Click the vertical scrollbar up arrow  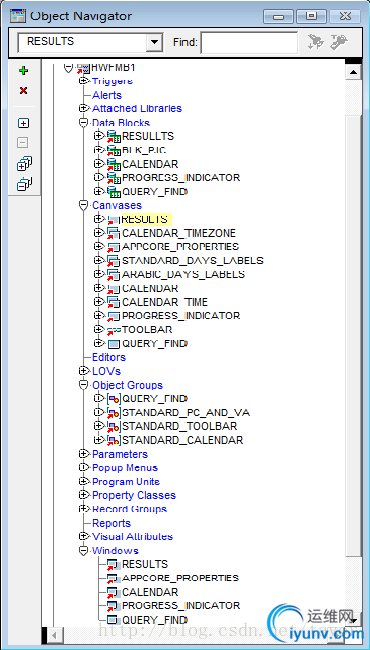point(353,72)
